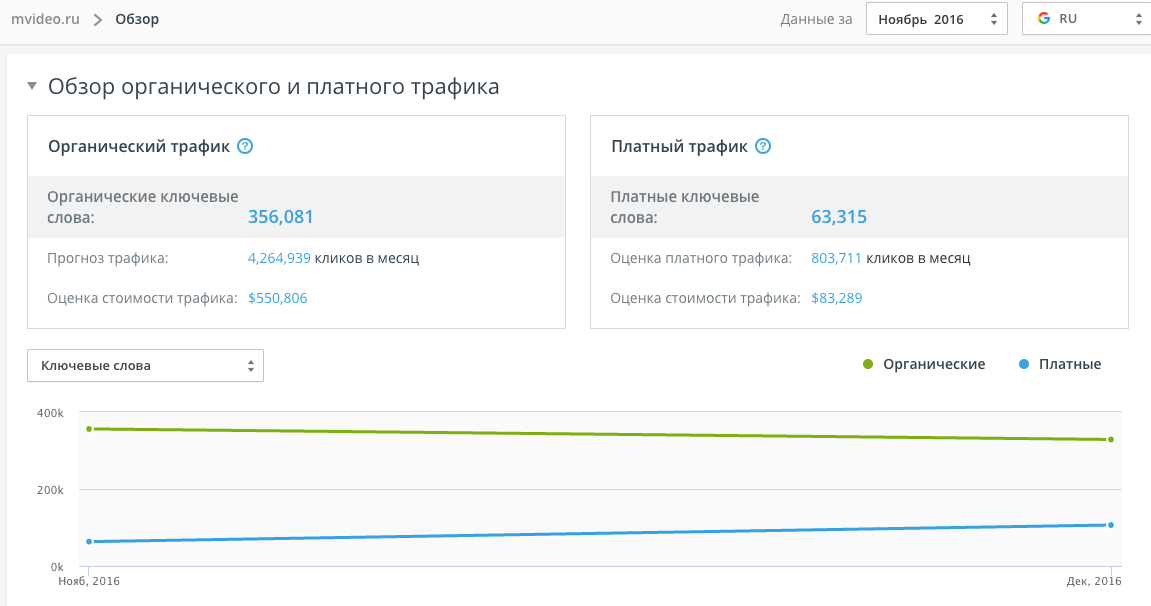
Task: Collapse the Обзор органического и платного трафика section
Action: point(33,87)
